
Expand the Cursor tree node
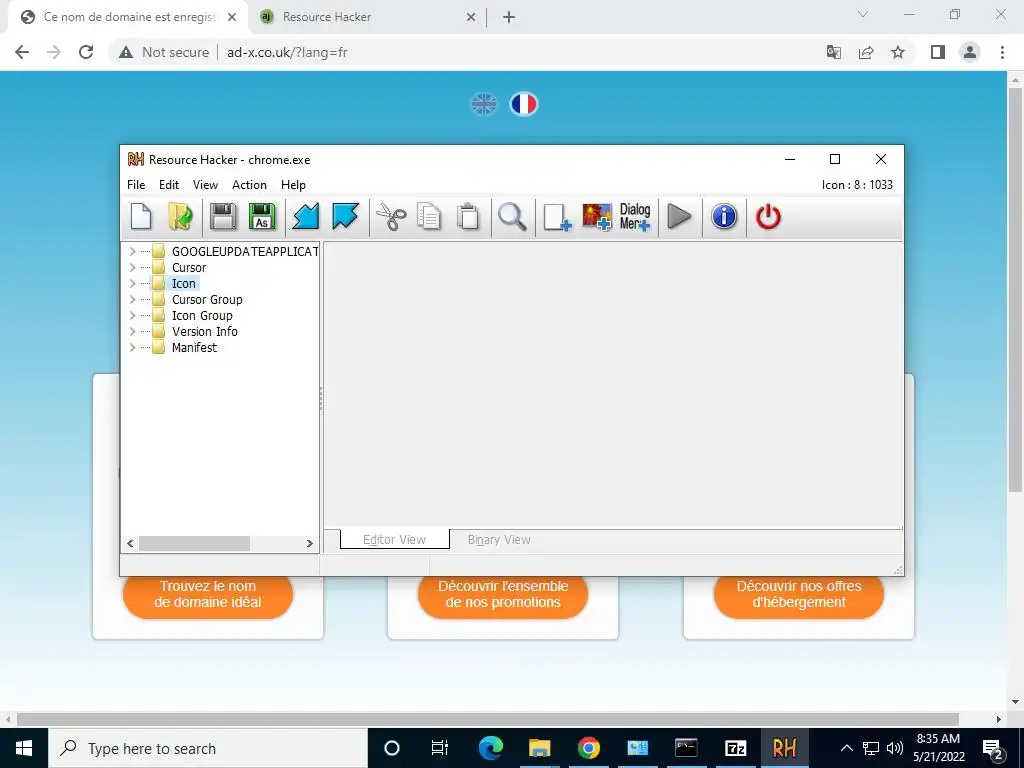pyautogui.click(x=133, y=267)
